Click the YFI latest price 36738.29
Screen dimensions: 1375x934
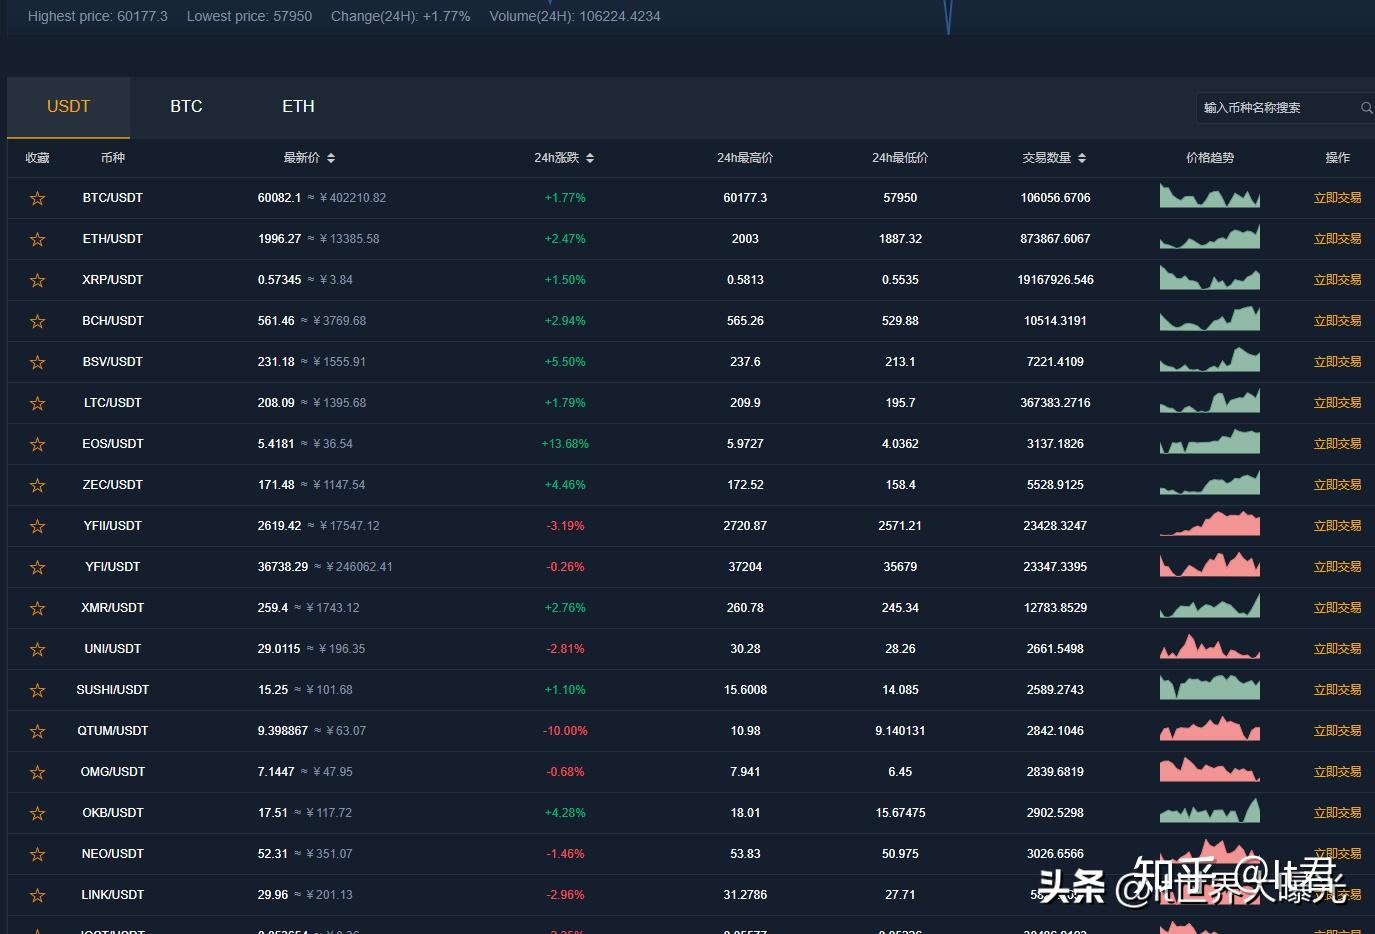283,567
